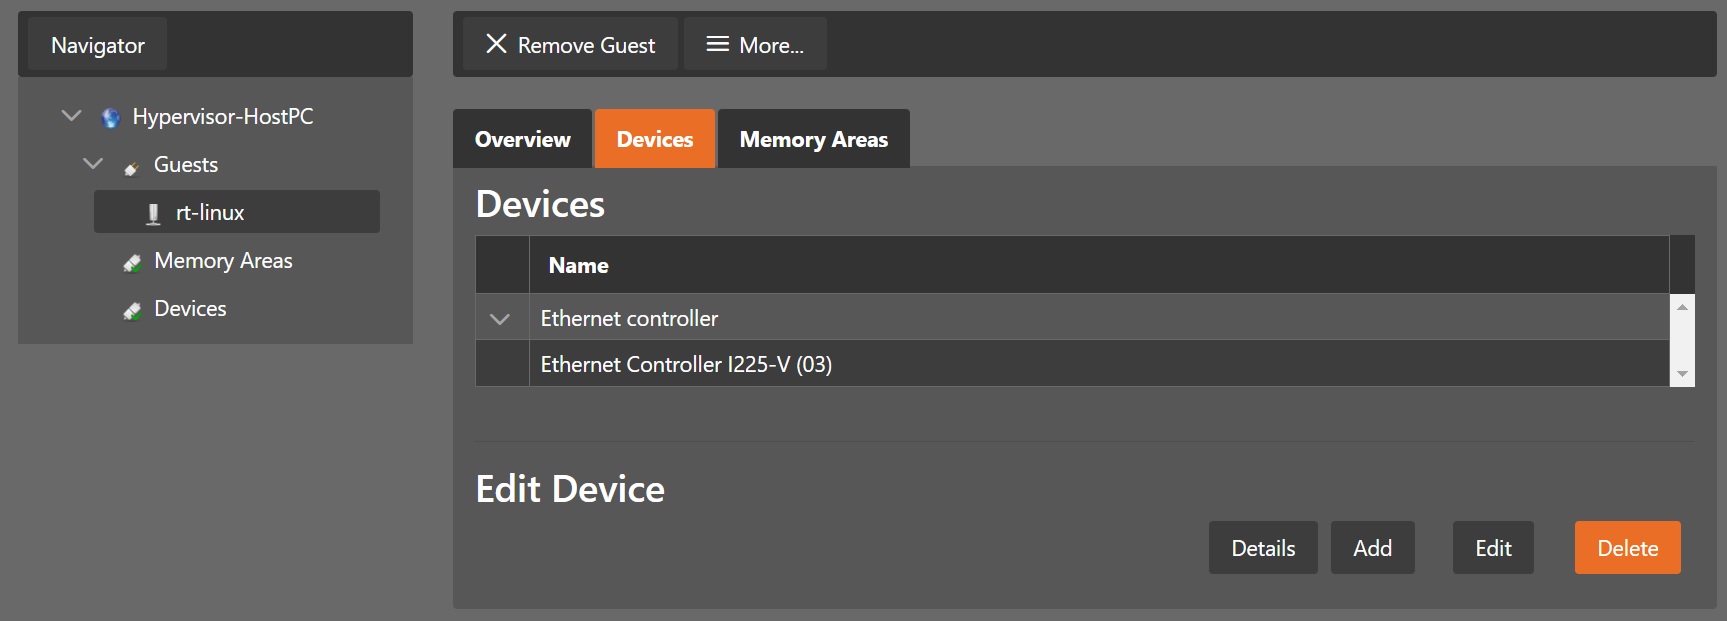
Task: Click the Edit button in Edit Device
Action: 1492,547
